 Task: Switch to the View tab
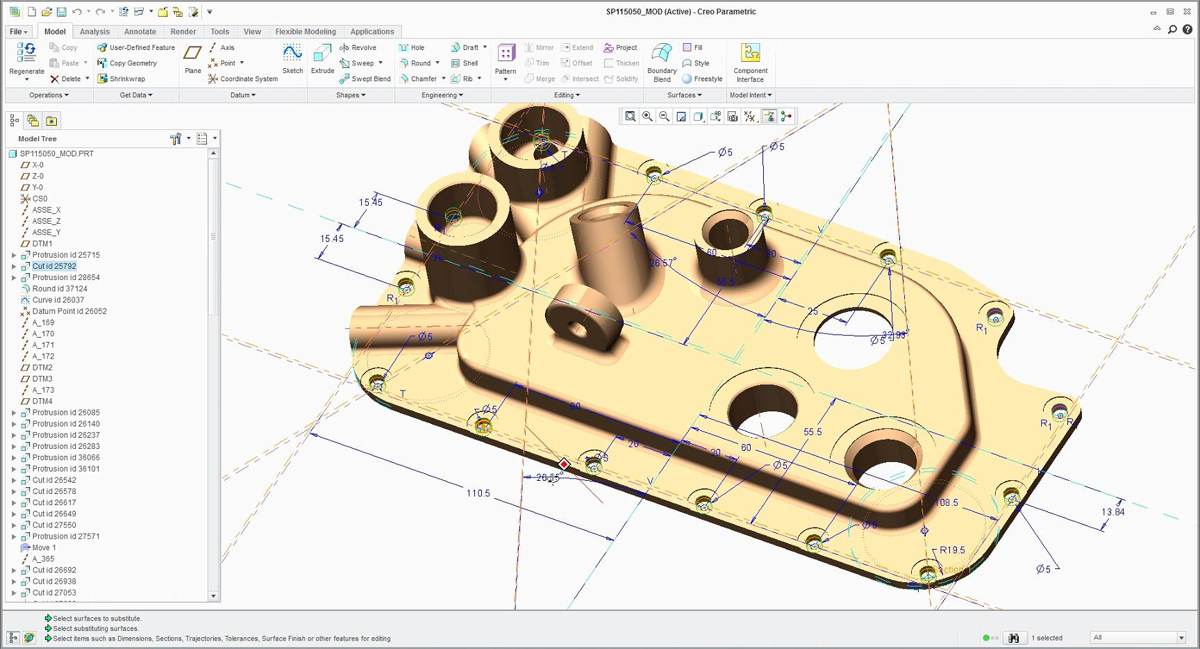[252, 31]
